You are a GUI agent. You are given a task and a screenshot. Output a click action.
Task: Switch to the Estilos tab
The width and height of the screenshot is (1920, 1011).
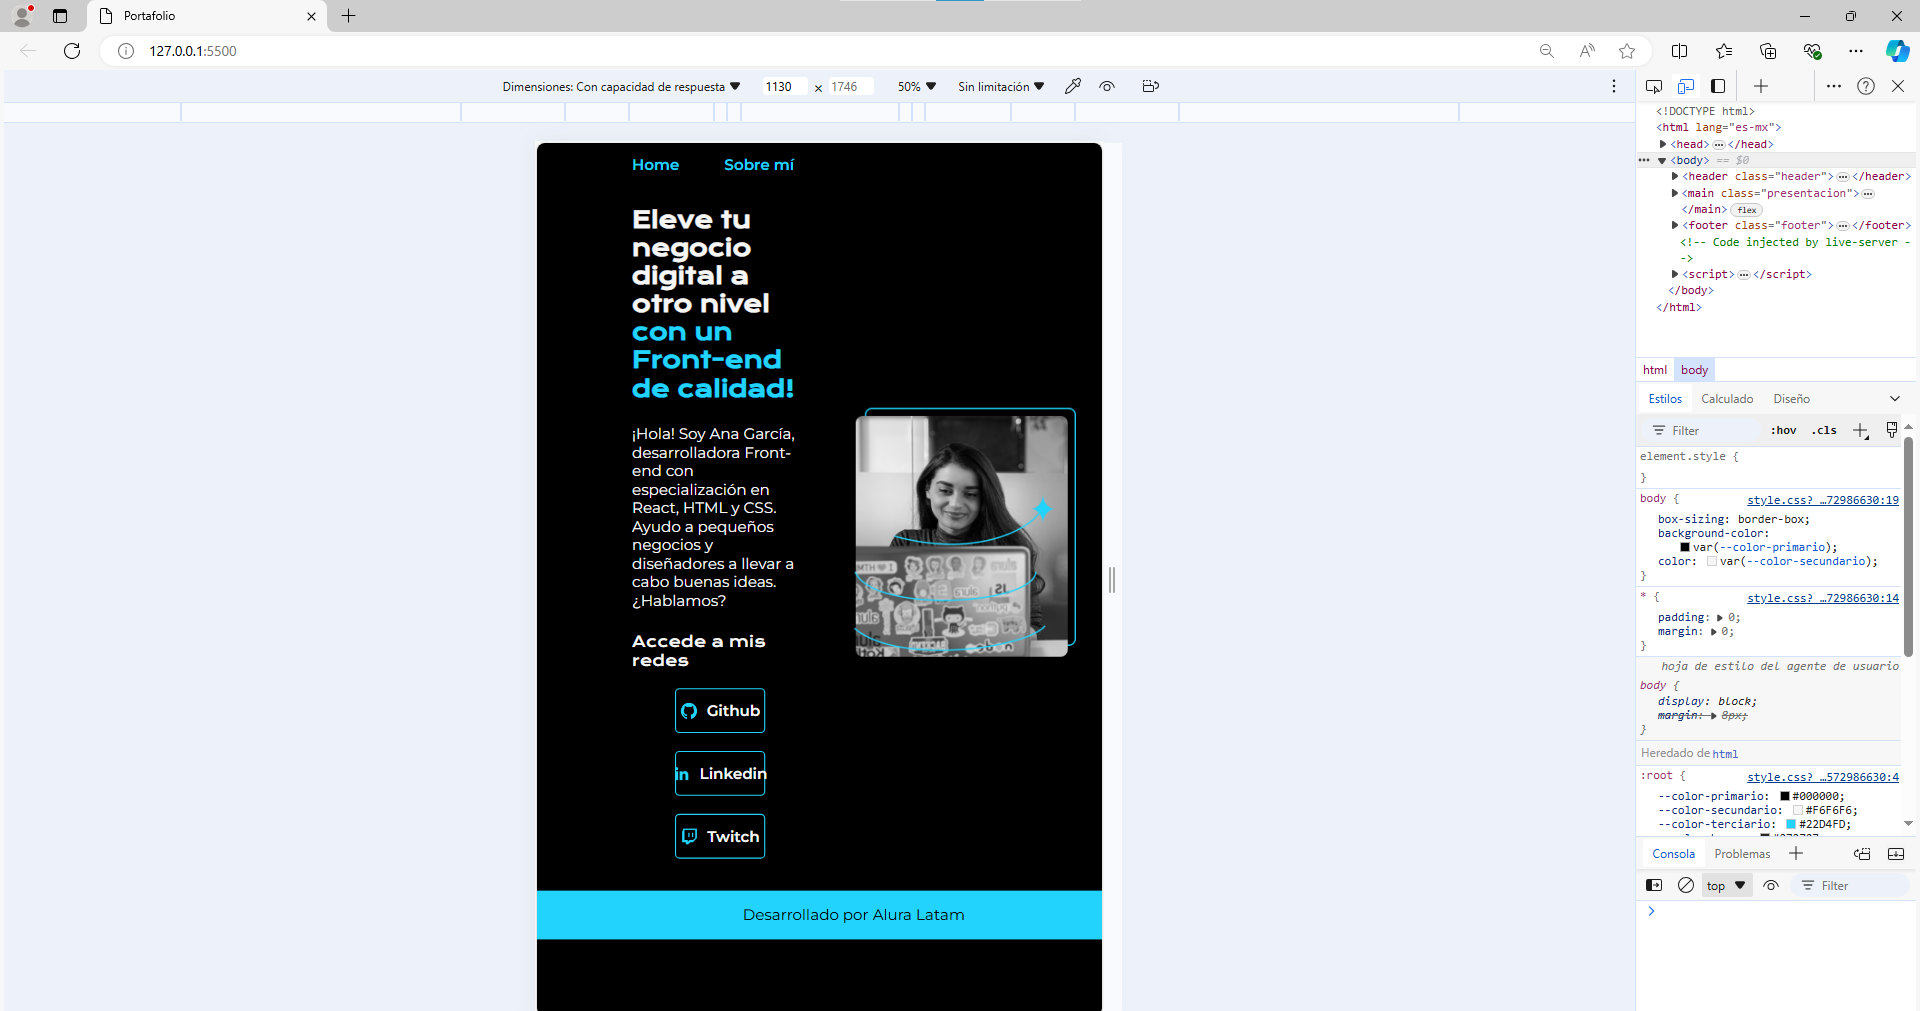point(1665,399)
